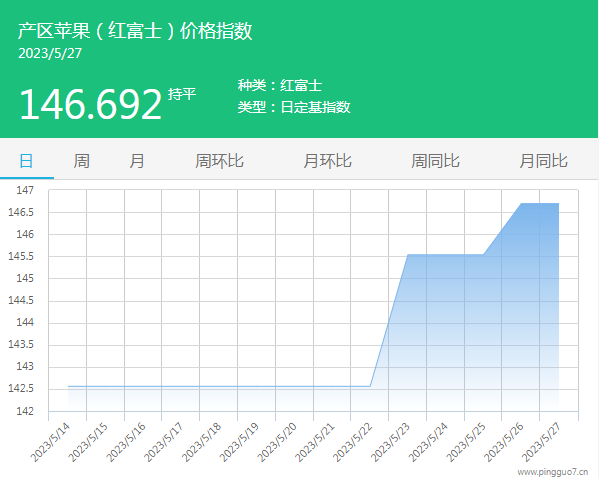Open the 月 monthly tab

[137, 161]
